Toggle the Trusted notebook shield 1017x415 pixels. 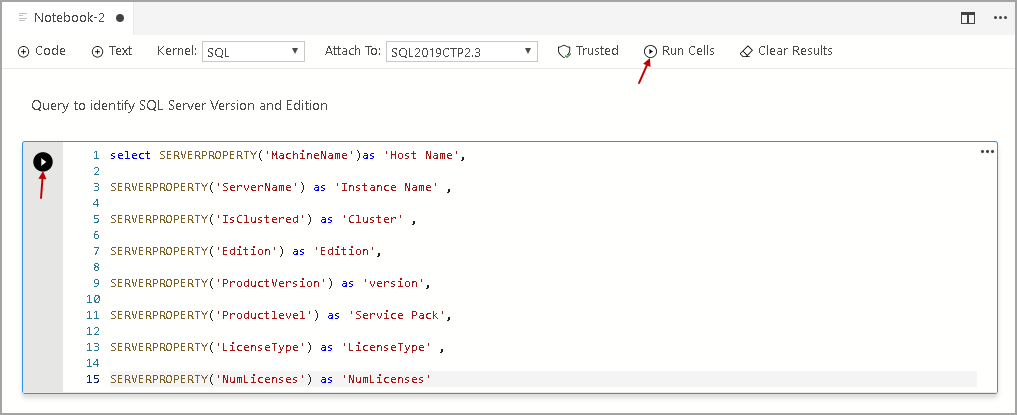588,51
